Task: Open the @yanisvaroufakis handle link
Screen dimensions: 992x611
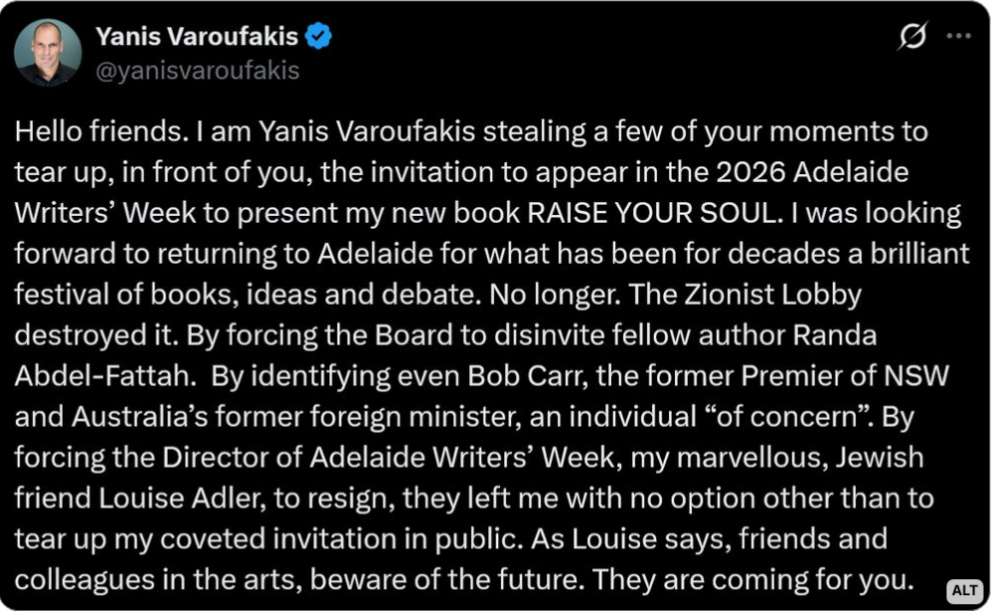Action: [197, 71]
